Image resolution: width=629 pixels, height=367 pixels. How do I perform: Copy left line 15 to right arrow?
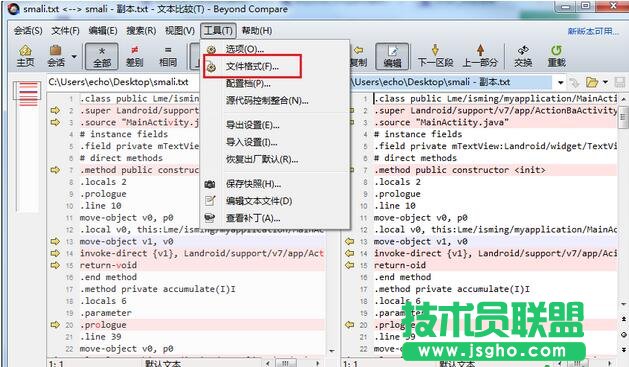click(x=55, y=265)
